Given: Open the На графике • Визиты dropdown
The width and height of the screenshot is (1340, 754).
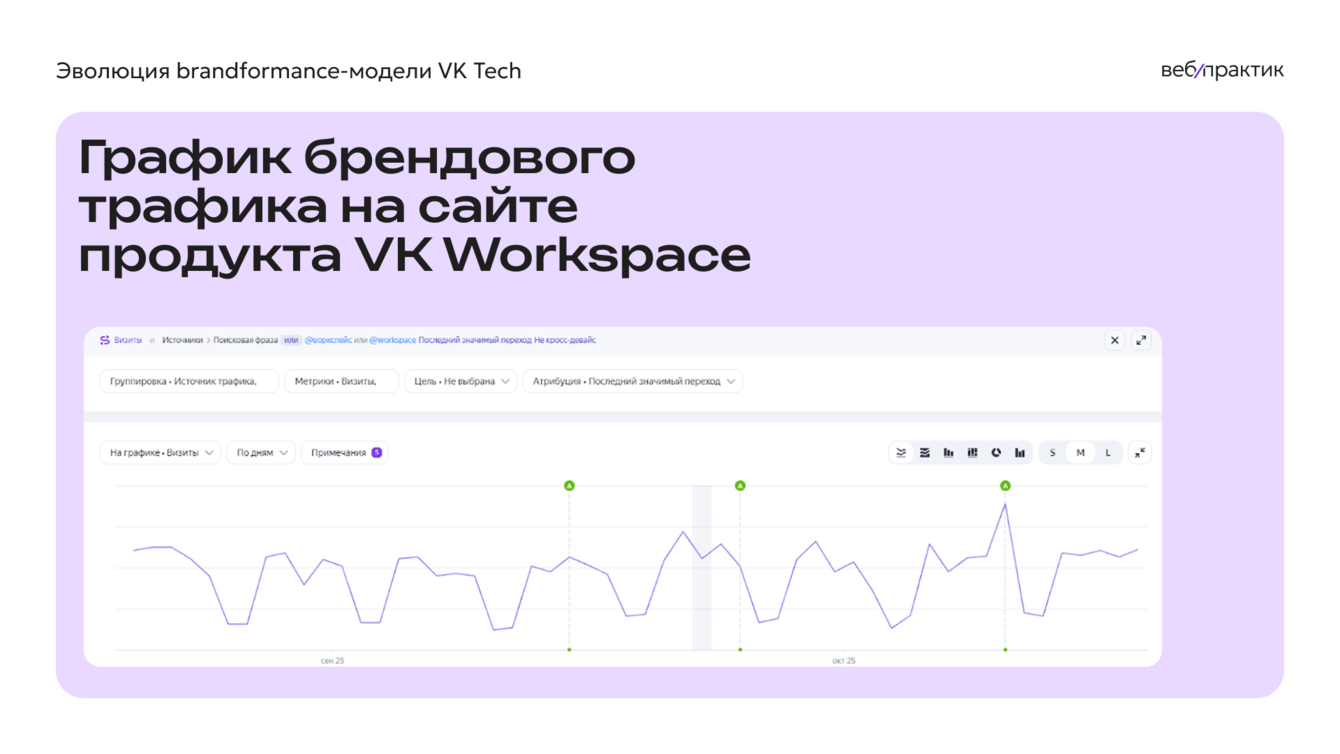Looking at the screenshot, I should [160, 453].
